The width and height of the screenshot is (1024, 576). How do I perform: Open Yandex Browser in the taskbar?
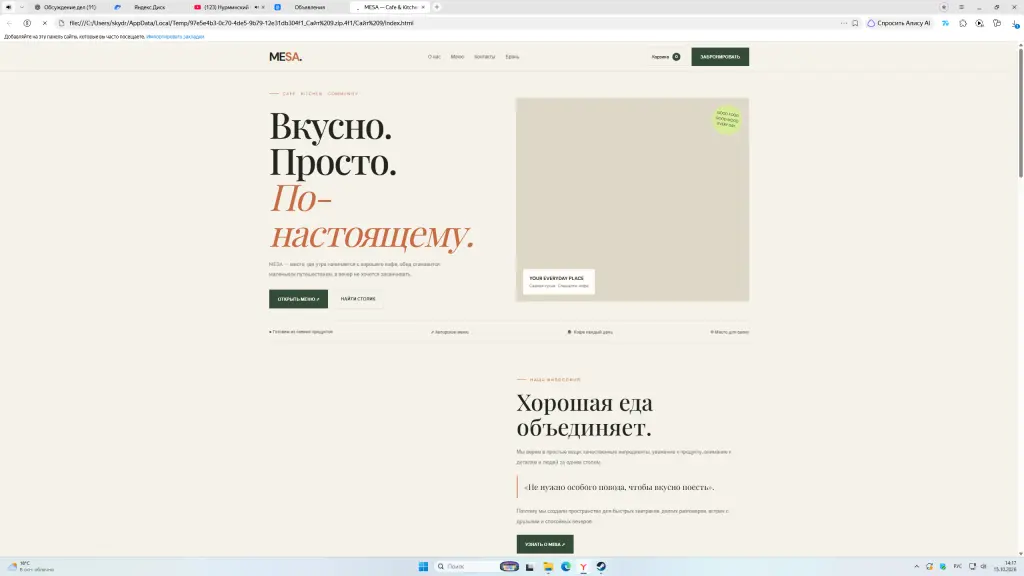coord(583,566)
